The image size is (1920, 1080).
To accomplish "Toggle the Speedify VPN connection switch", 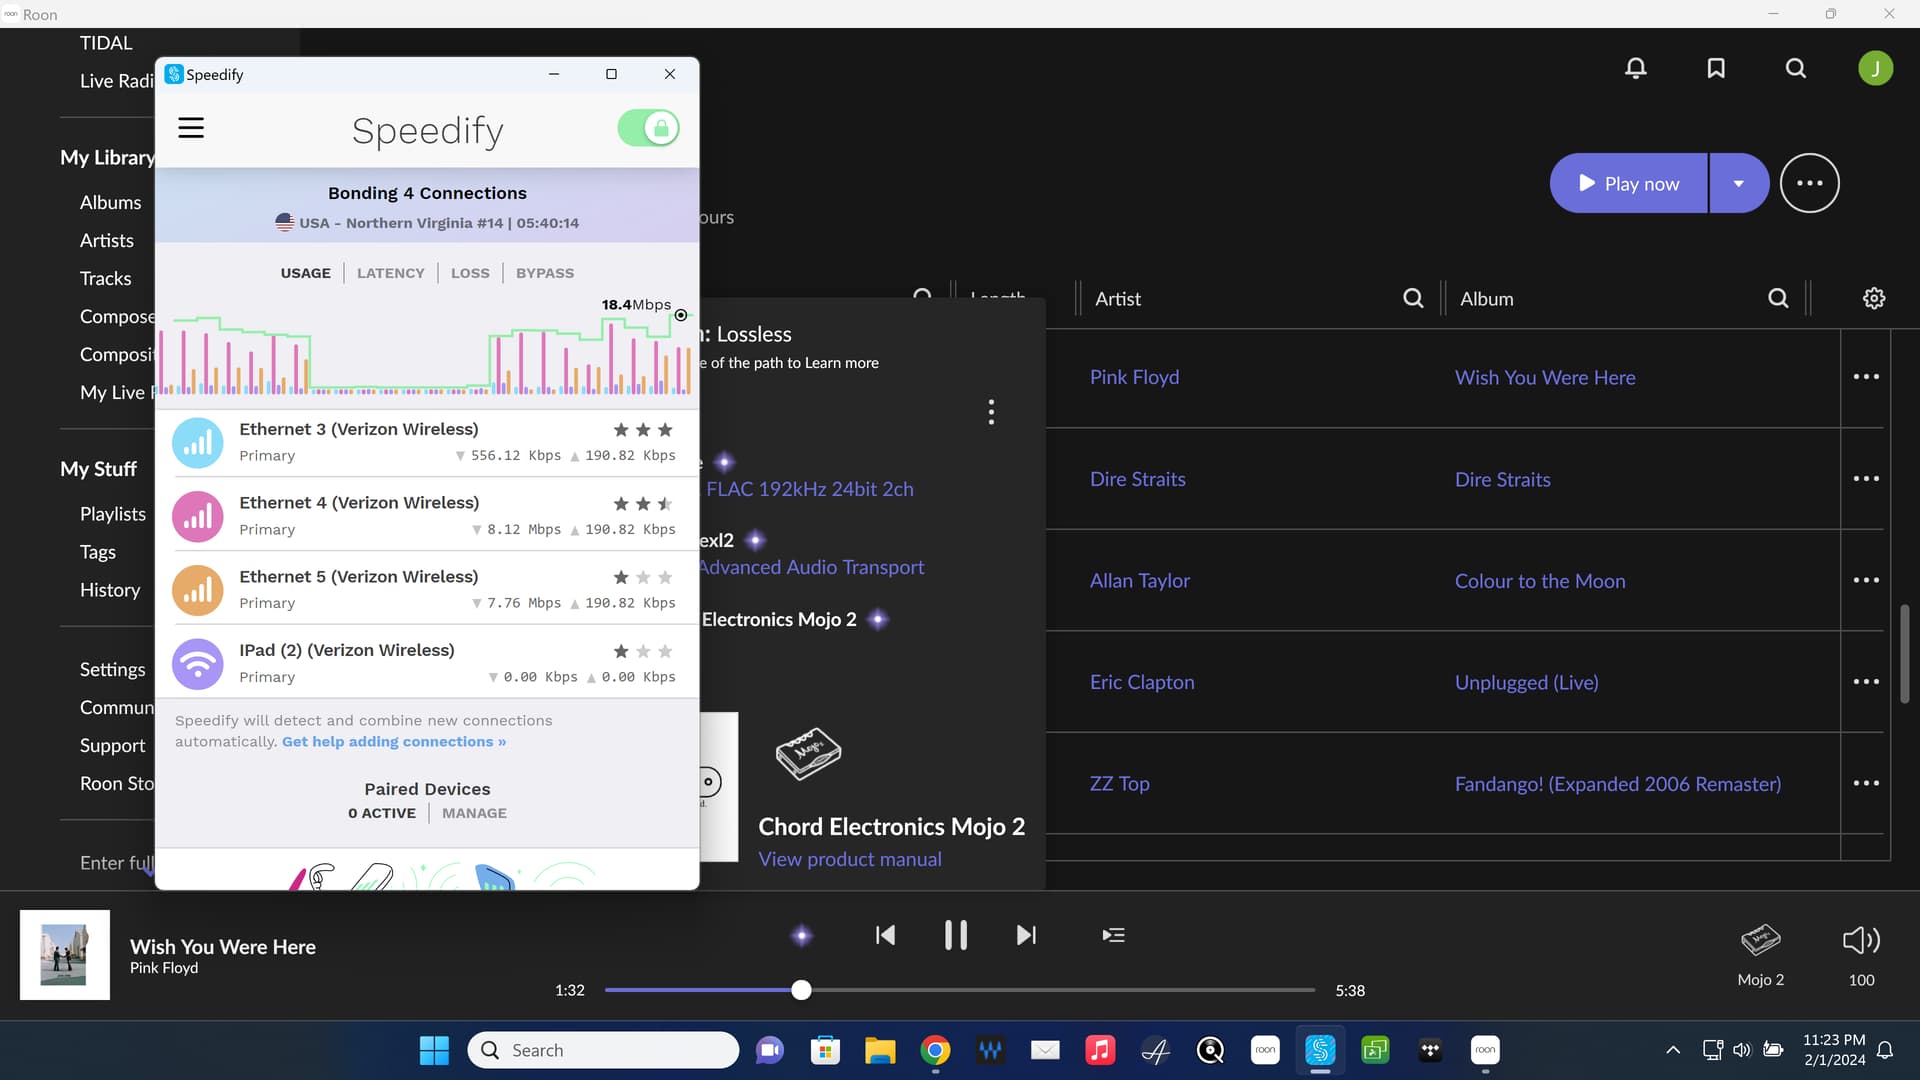I will coord(648,129).
